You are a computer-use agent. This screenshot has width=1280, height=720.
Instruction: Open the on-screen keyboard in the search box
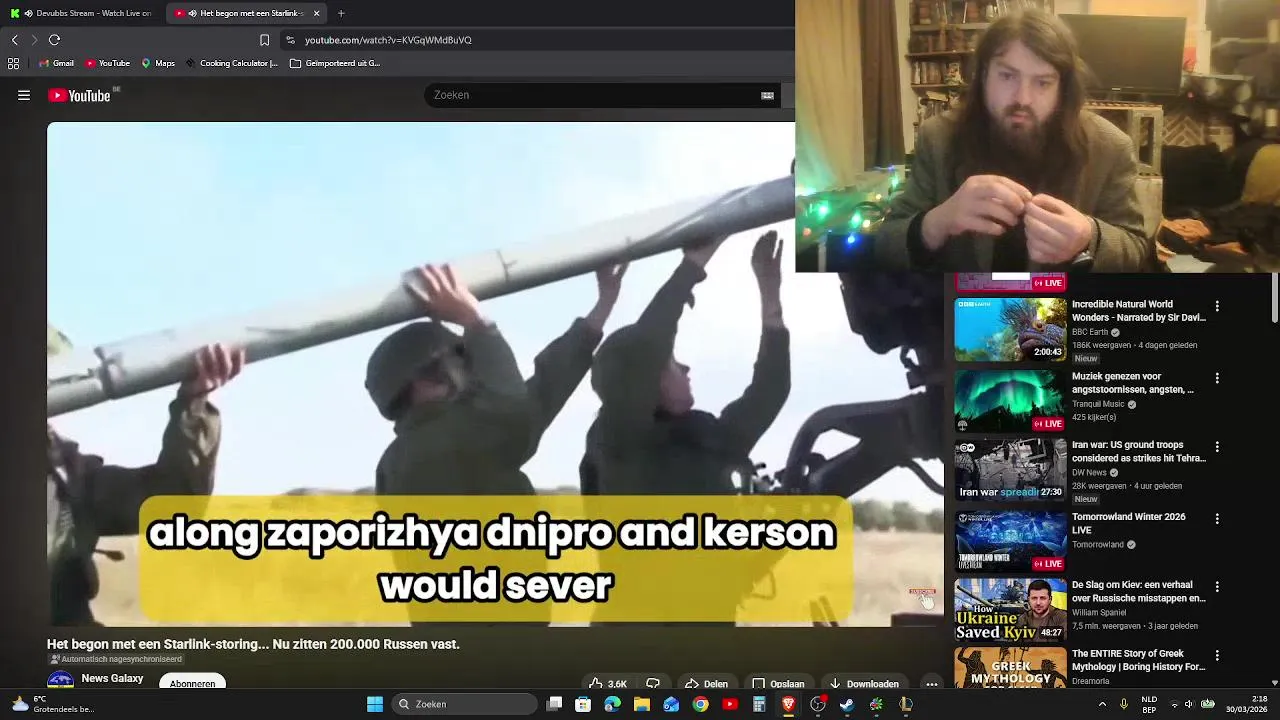click(x=767, y=95)
